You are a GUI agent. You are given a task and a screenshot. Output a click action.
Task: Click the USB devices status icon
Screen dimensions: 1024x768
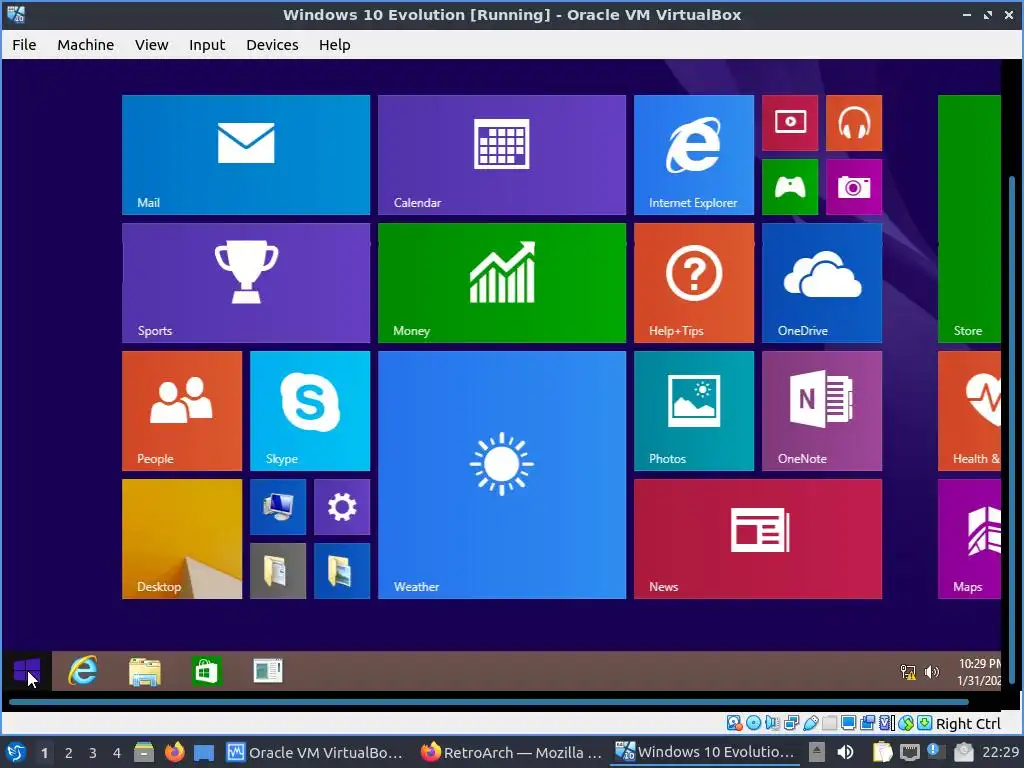pos(810,723)
